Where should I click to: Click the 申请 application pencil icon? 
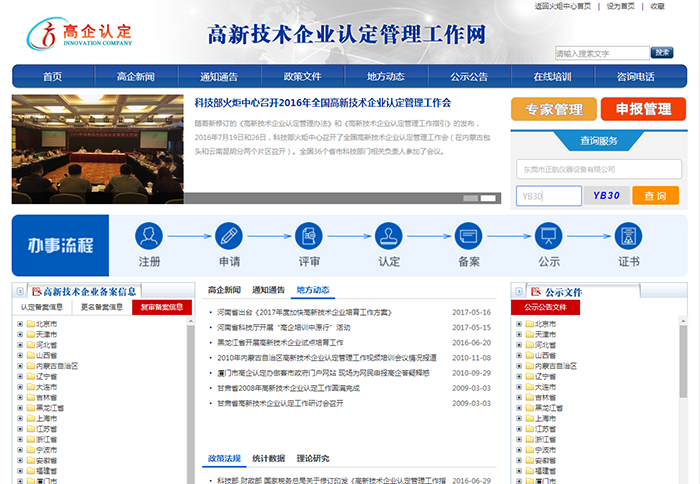point(229,236)
